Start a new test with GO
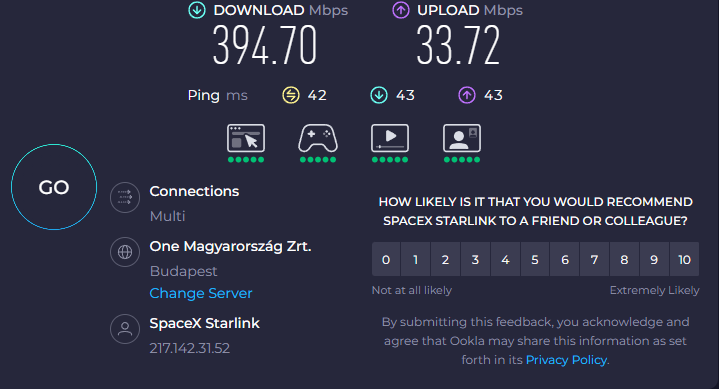Screen dimensions: 719x389 (54, 187)
